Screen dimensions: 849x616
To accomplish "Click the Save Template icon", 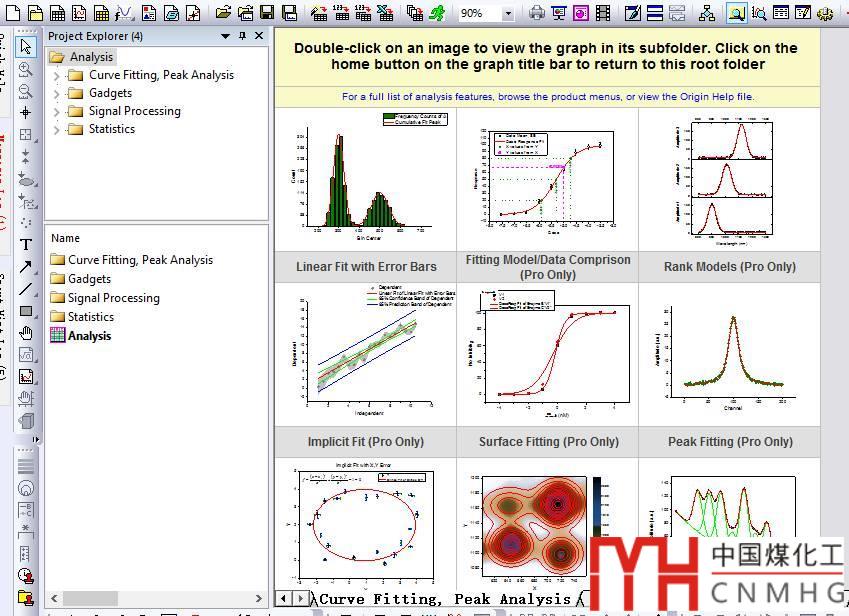I will pos(290,13).
